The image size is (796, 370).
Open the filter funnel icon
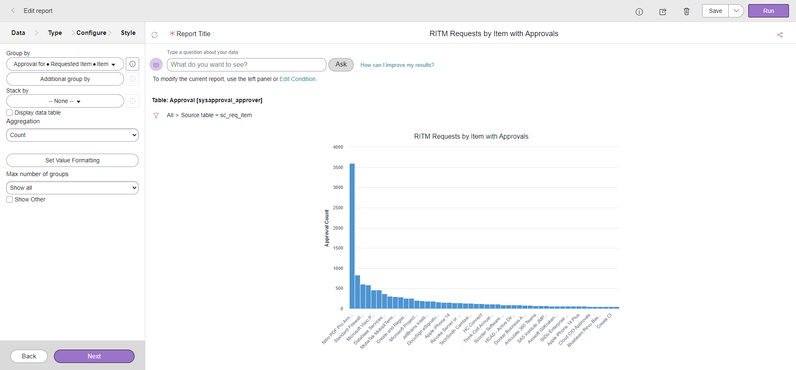(156, 115)
